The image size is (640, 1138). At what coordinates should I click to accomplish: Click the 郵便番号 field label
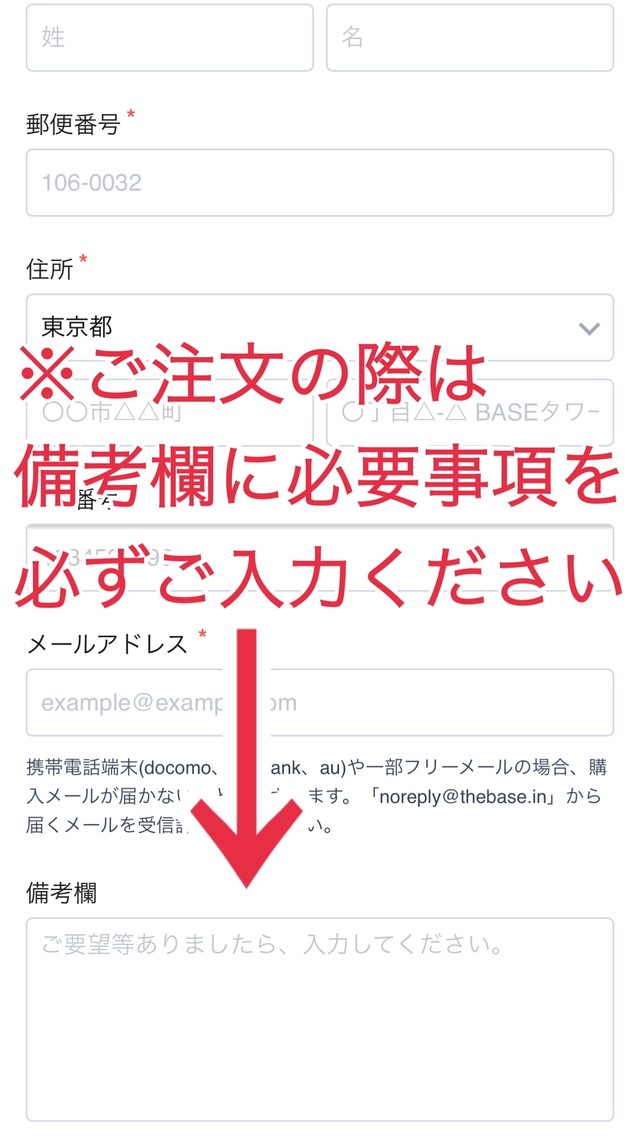click(73, 125)
